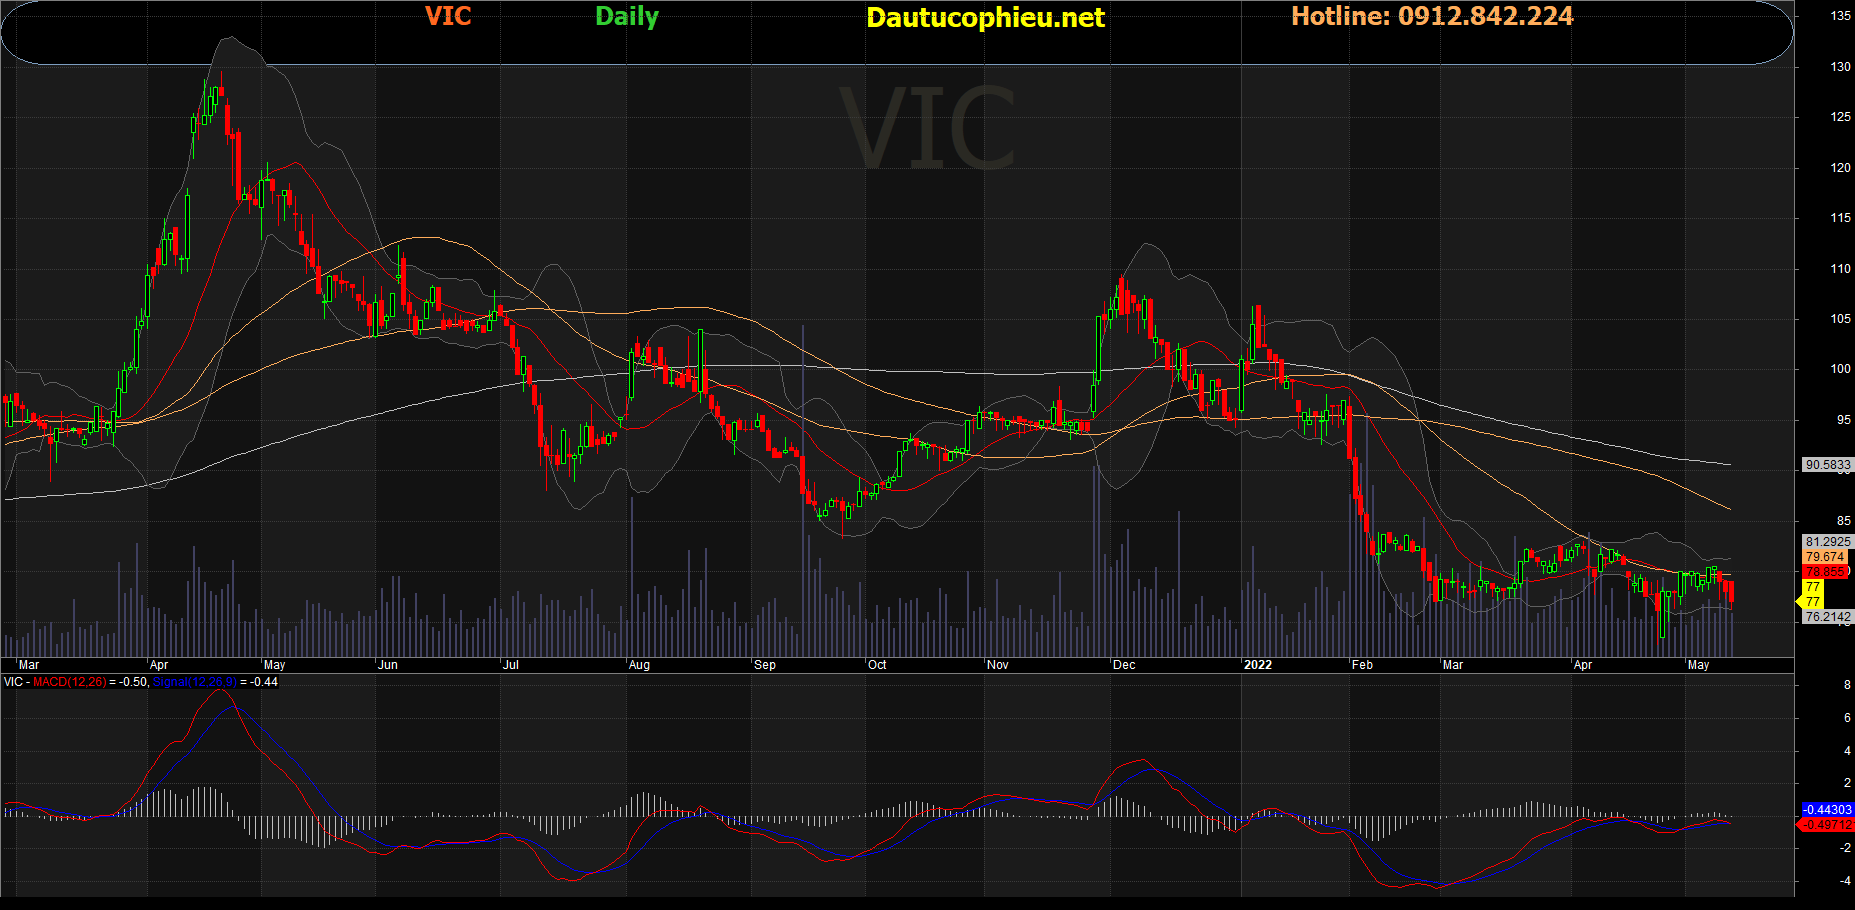Viewport: 1855px width, 910px height.
Task: Click the blue Signal(12,26,9) indicator label
Action: point(194,682)
